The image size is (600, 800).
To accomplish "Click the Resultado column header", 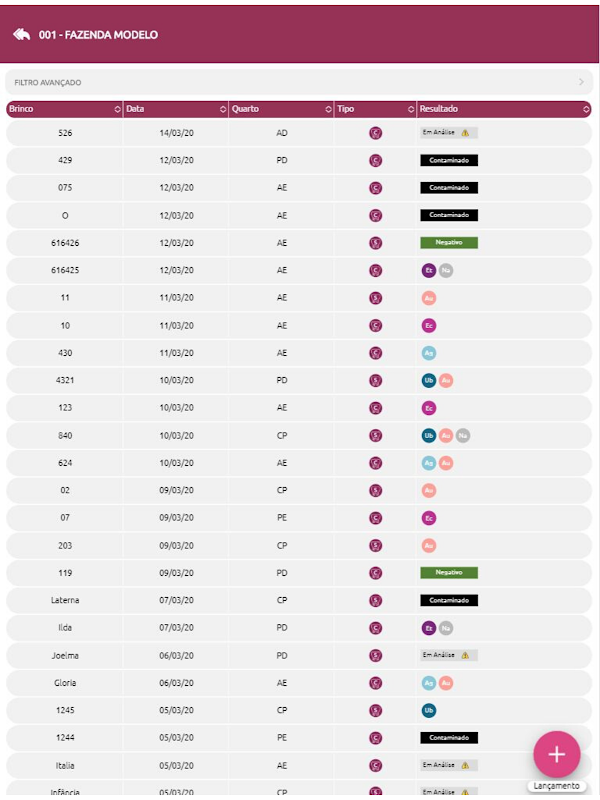I will pyautogui.click(x=500, y=109).
